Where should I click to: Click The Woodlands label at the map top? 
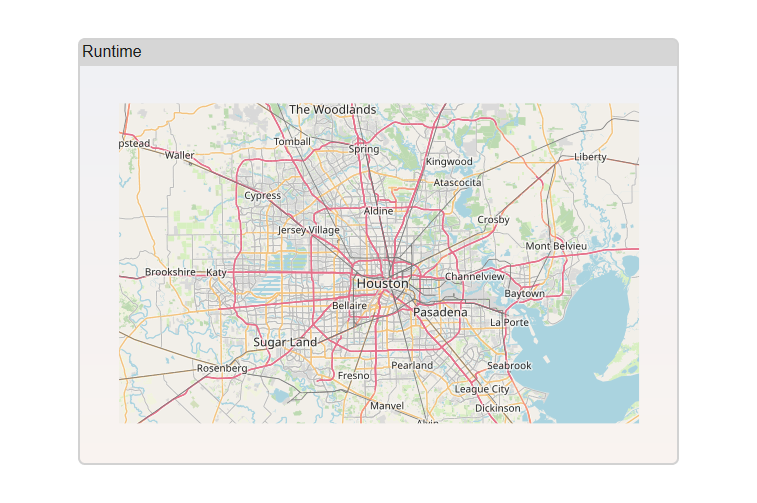pyautogui.click(x=332, y=110)
